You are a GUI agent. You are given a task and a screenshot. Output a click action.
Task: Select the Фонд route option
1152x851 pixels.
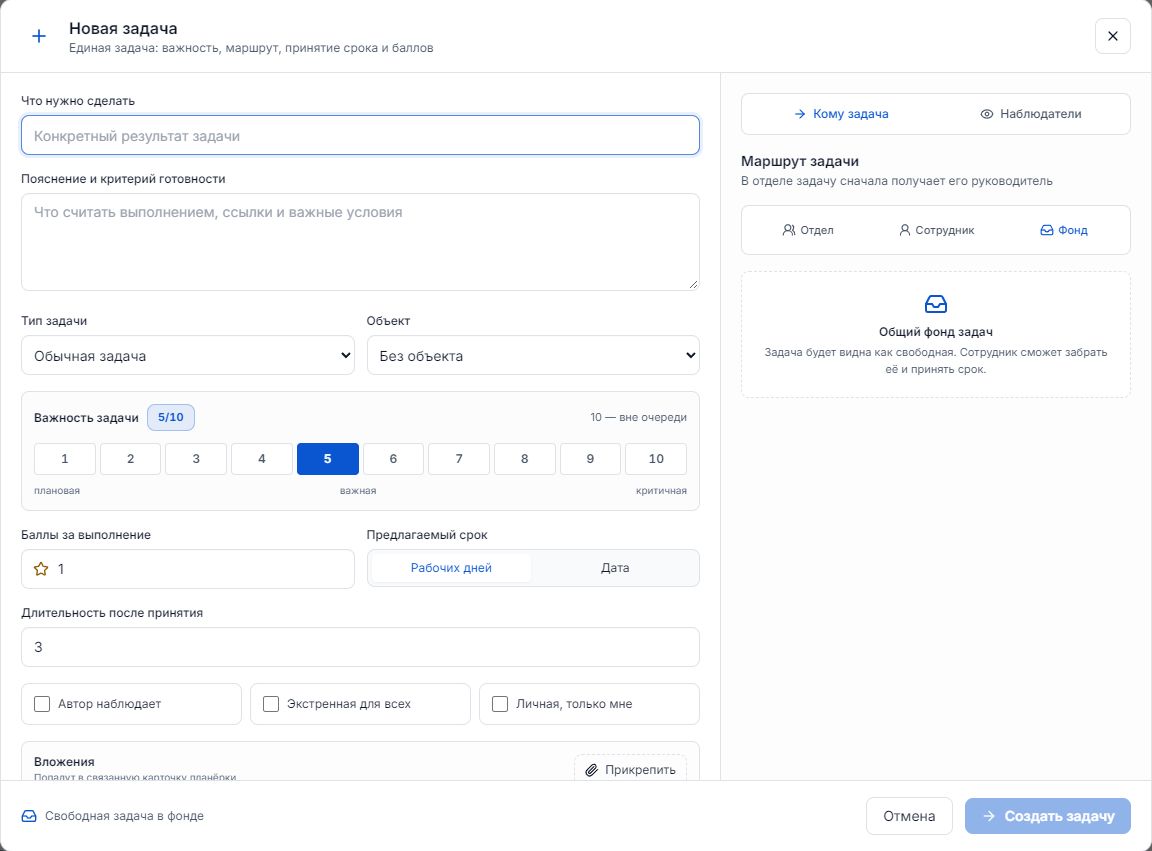[1064, 230]
